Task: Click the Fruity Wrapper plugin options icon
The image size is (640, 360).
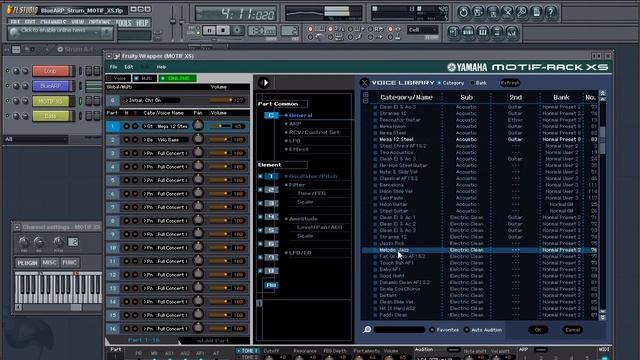Action: [117, 56]
